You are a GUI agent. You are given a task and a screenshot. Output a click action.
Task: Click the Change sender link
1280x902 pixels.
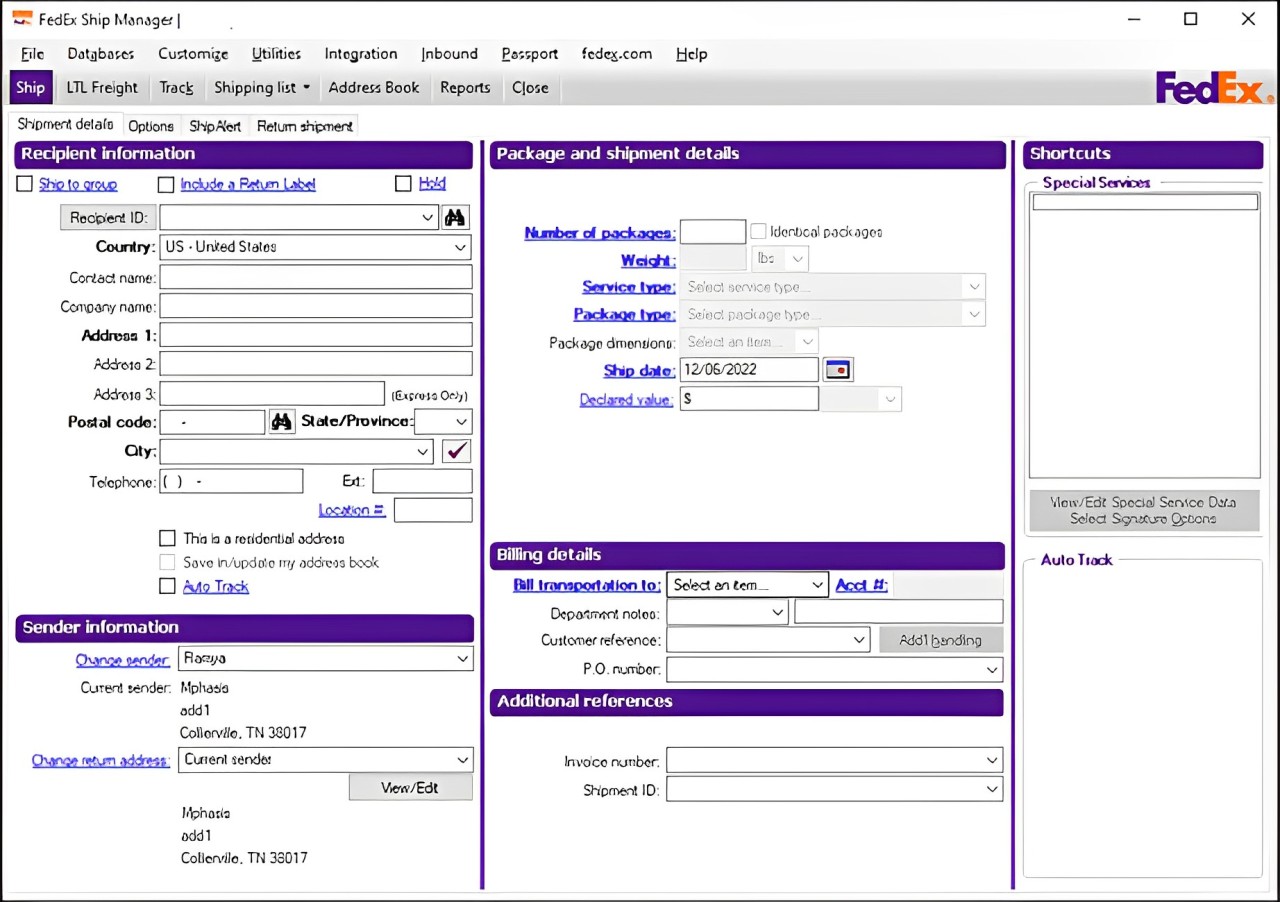coord(122,660)
